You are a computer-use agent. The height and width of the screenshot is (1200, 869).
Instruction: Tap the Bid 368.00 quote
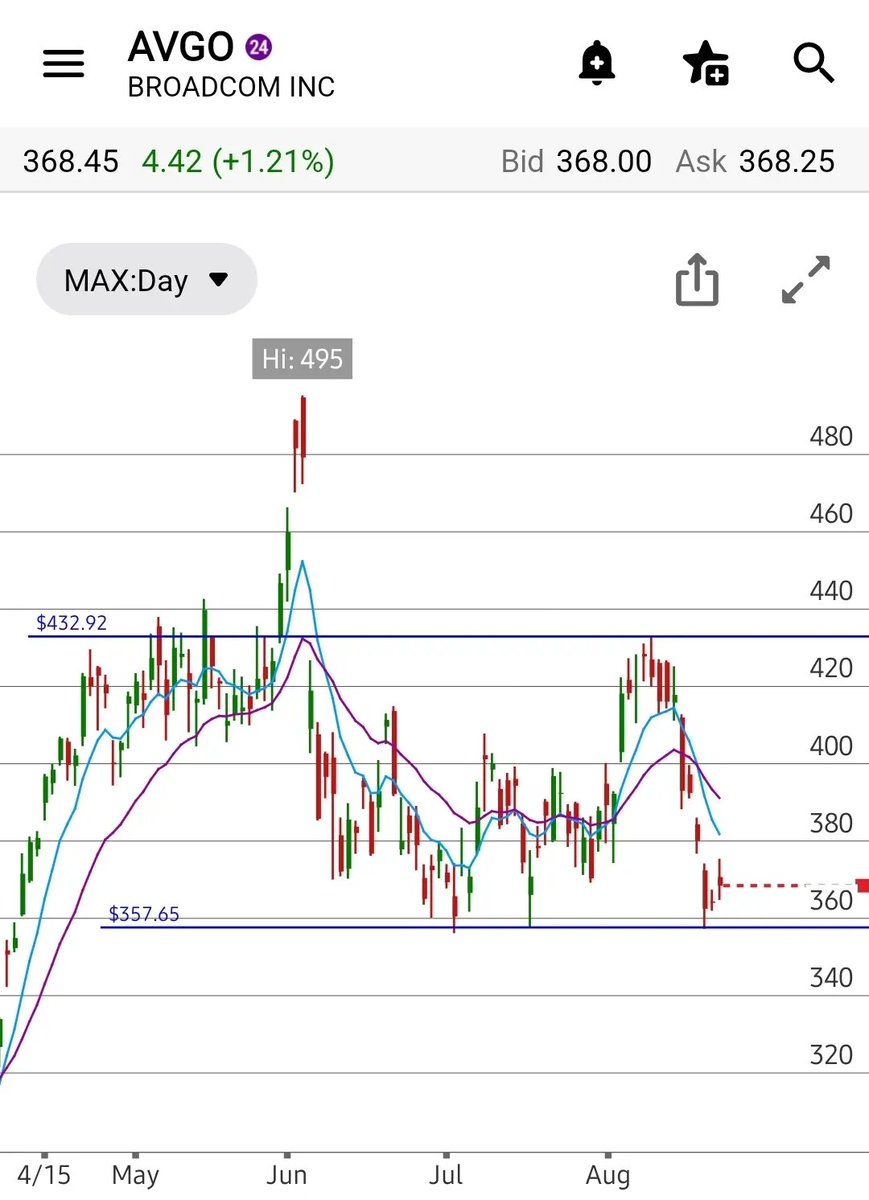click(576, 161)
